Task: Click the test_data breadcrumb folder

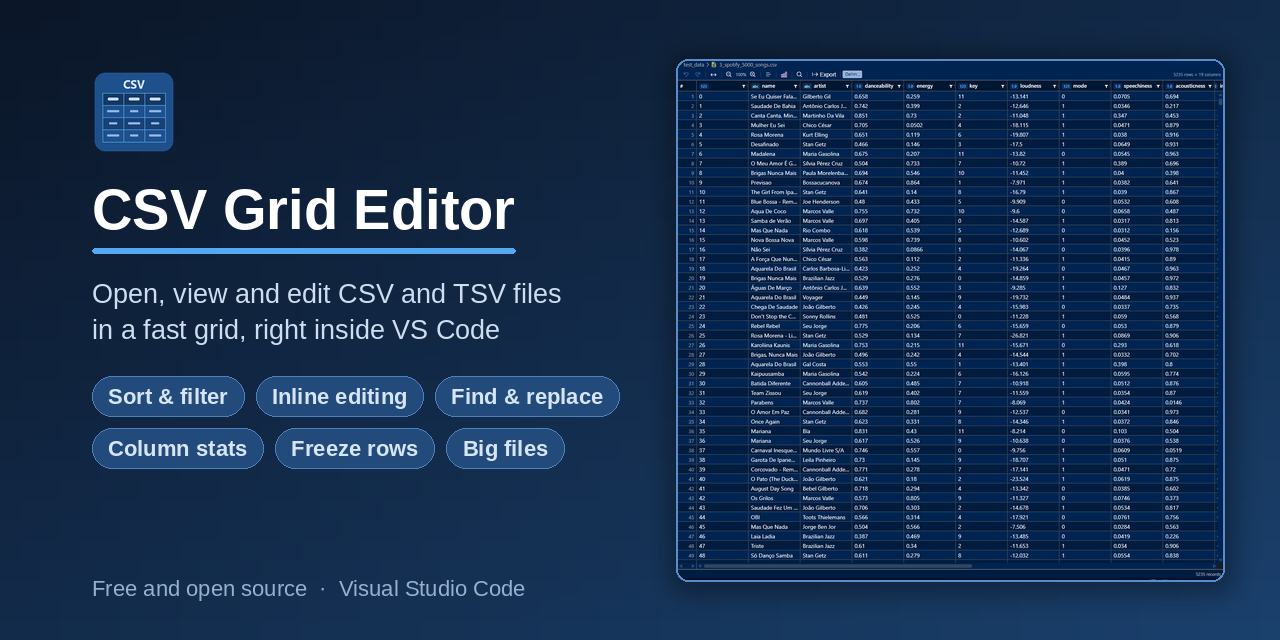Action: (x=694, y=65)
